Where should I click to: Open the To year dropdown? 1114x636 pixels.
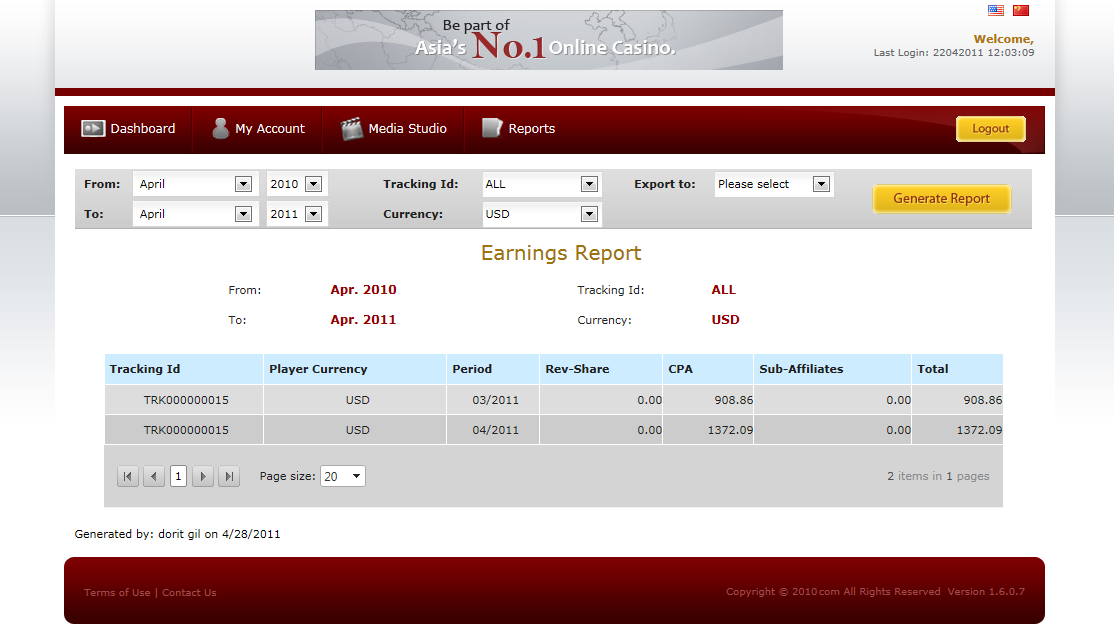point(313,214)
